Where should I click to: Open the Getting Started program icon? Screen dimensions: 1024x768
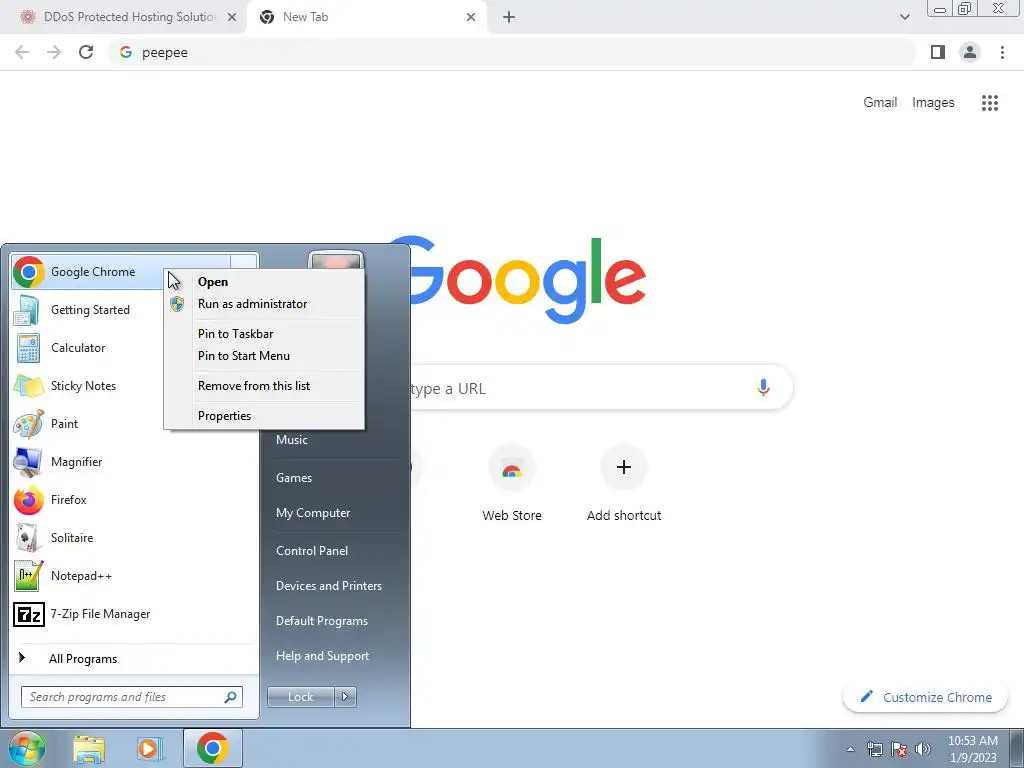[27, 310]
